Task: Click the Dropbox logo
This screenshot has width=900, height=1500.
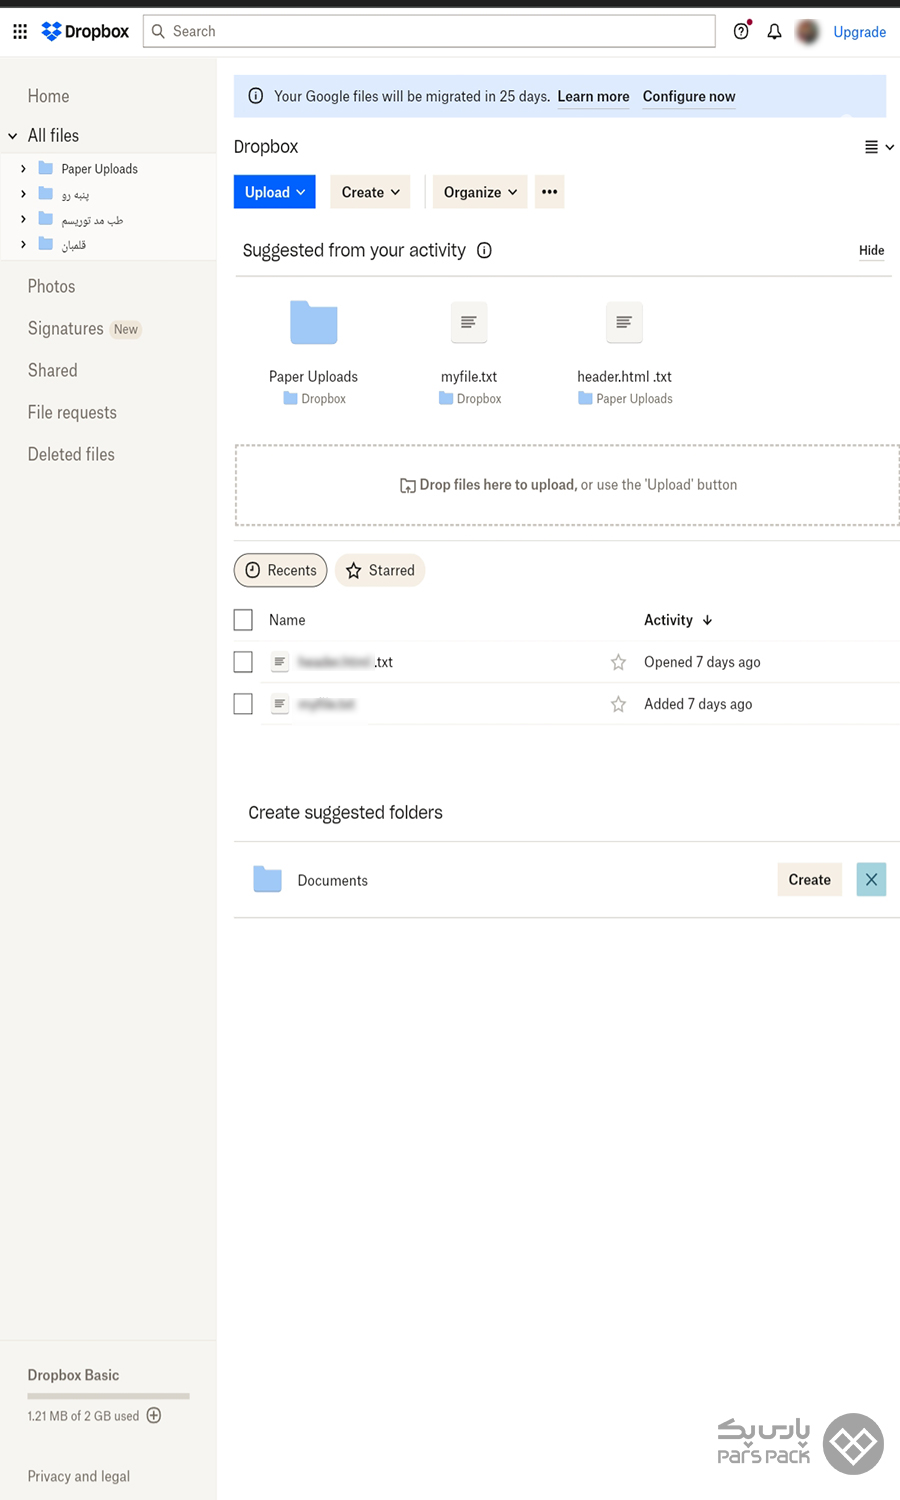Action: pyautogui.click(x=85, y=32)
